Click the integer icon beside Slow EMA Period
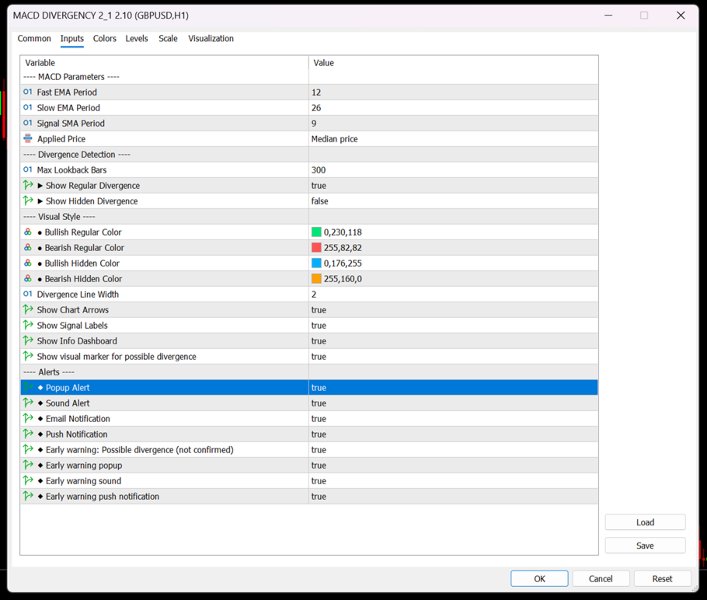The width and height of the screenshot is (707, 600). pos(28,107)
